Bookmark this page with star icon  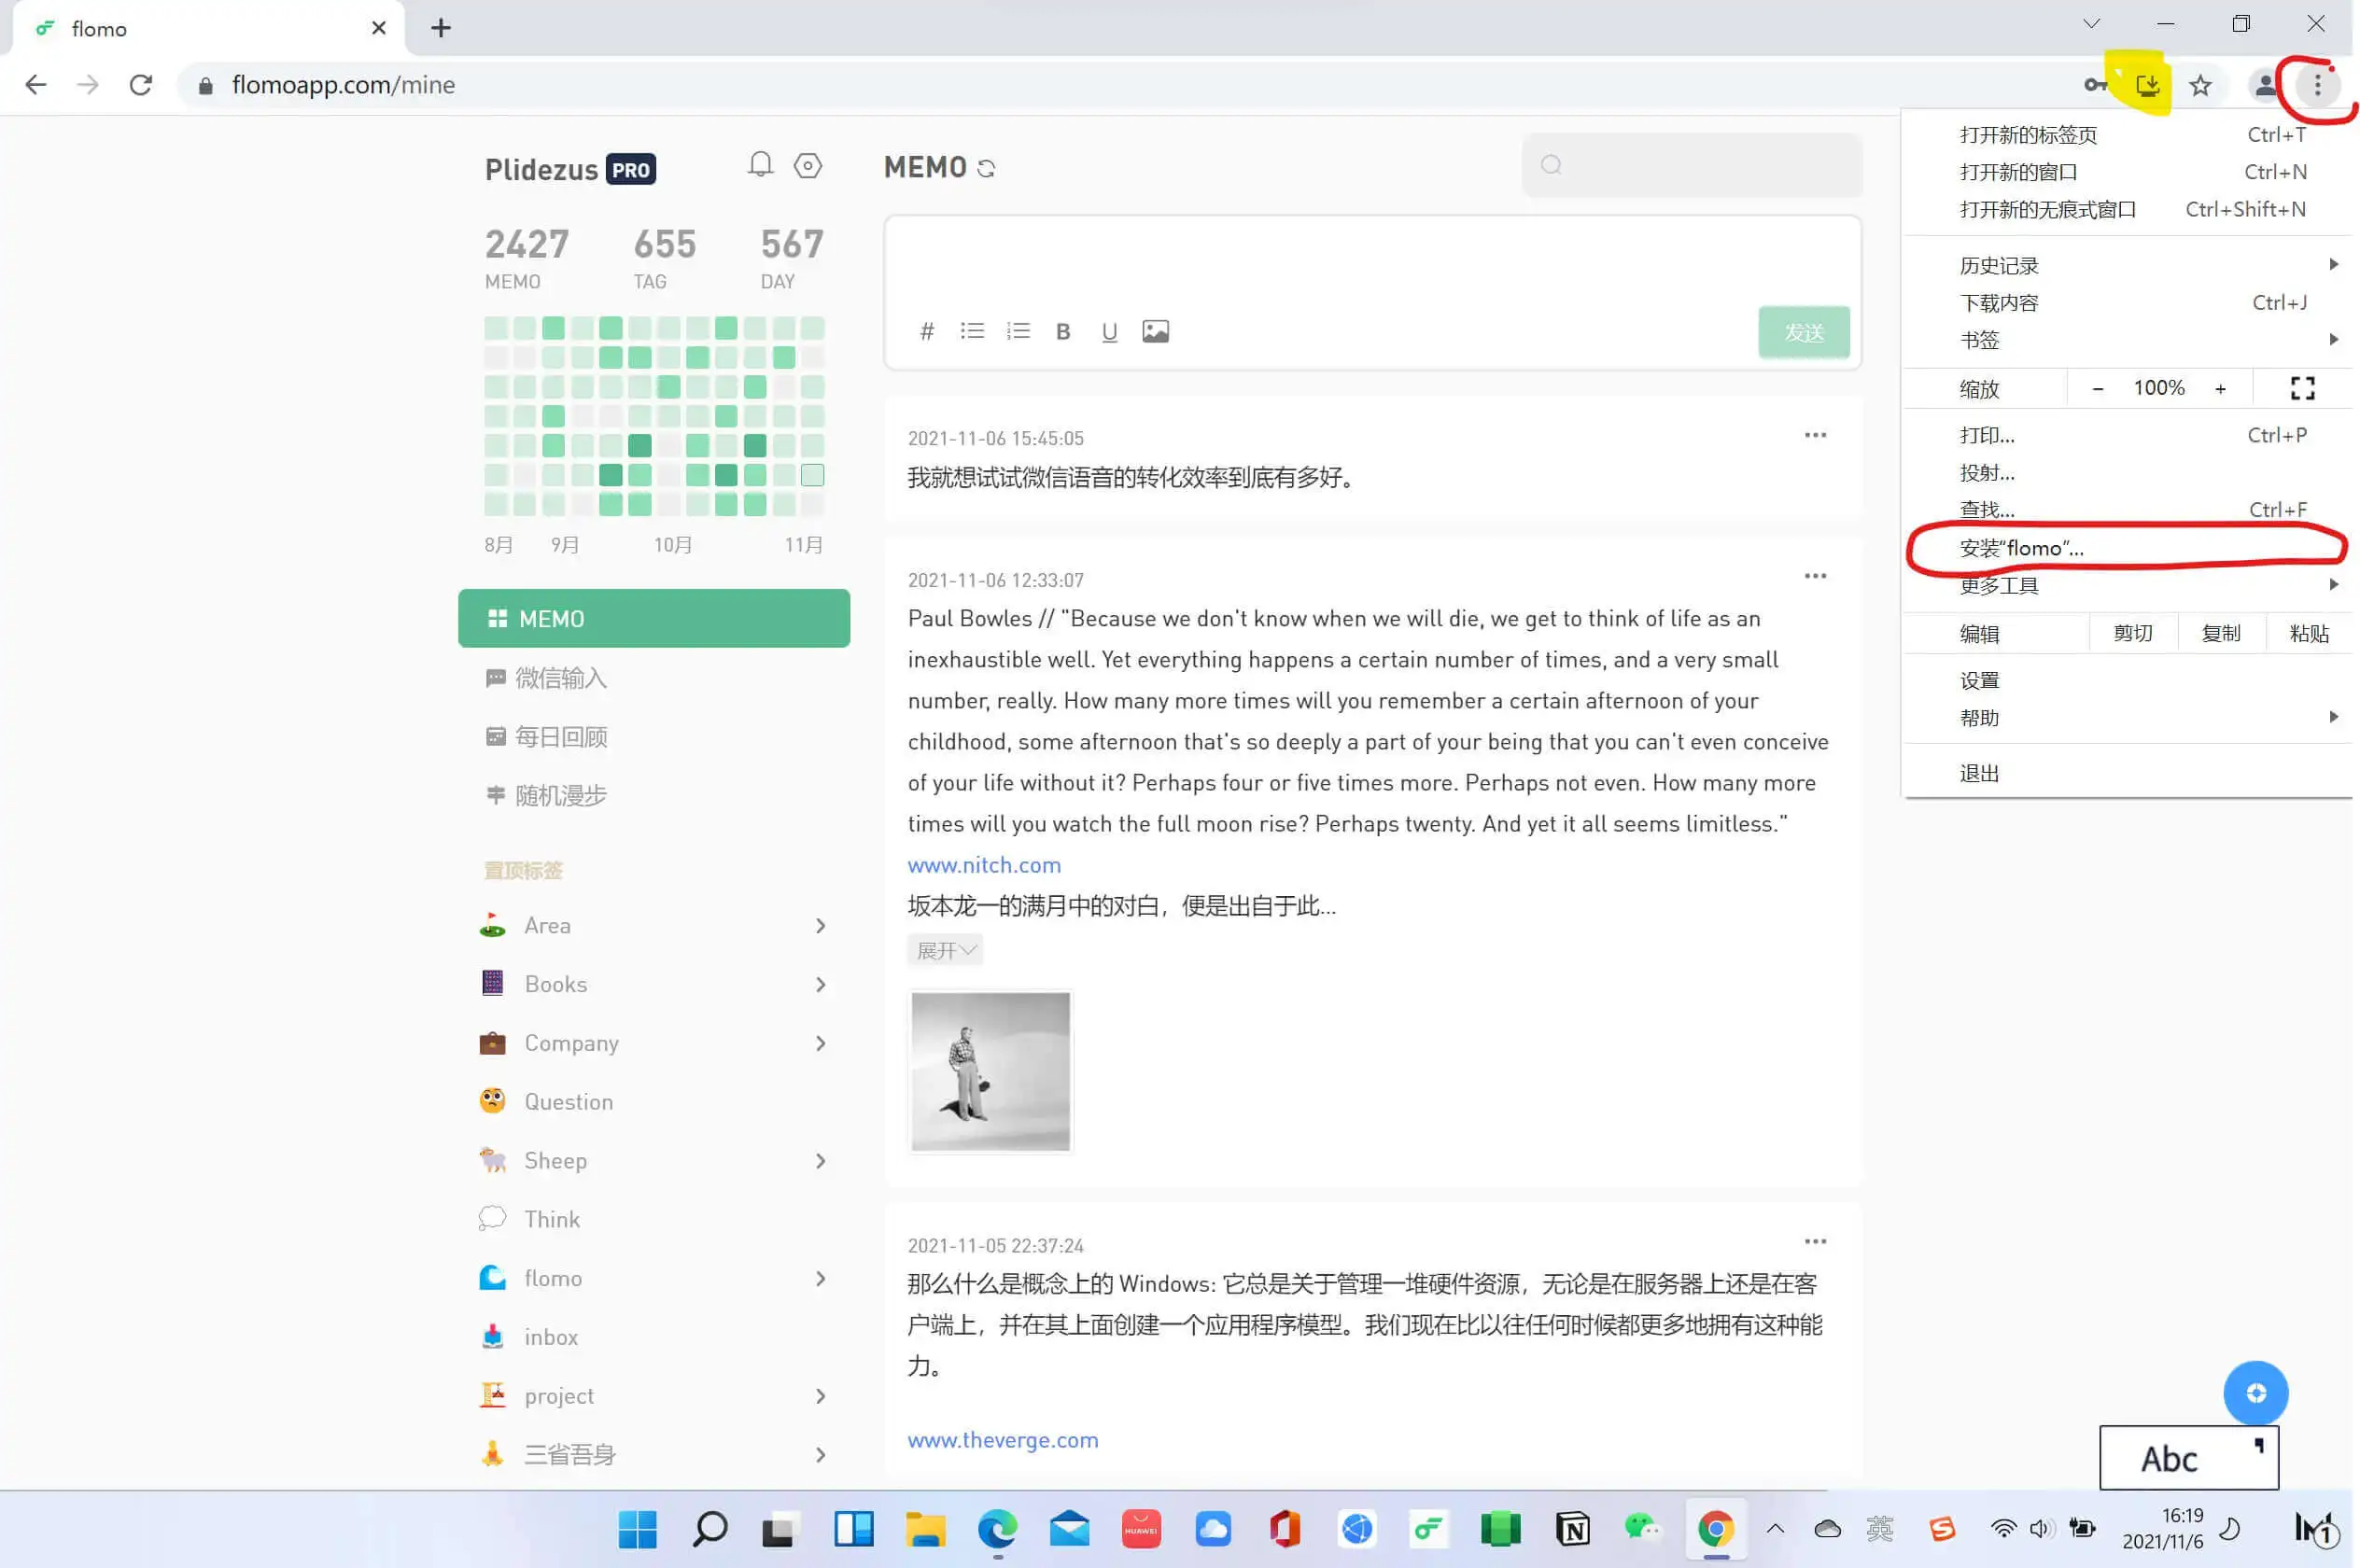pos(2200,86)
